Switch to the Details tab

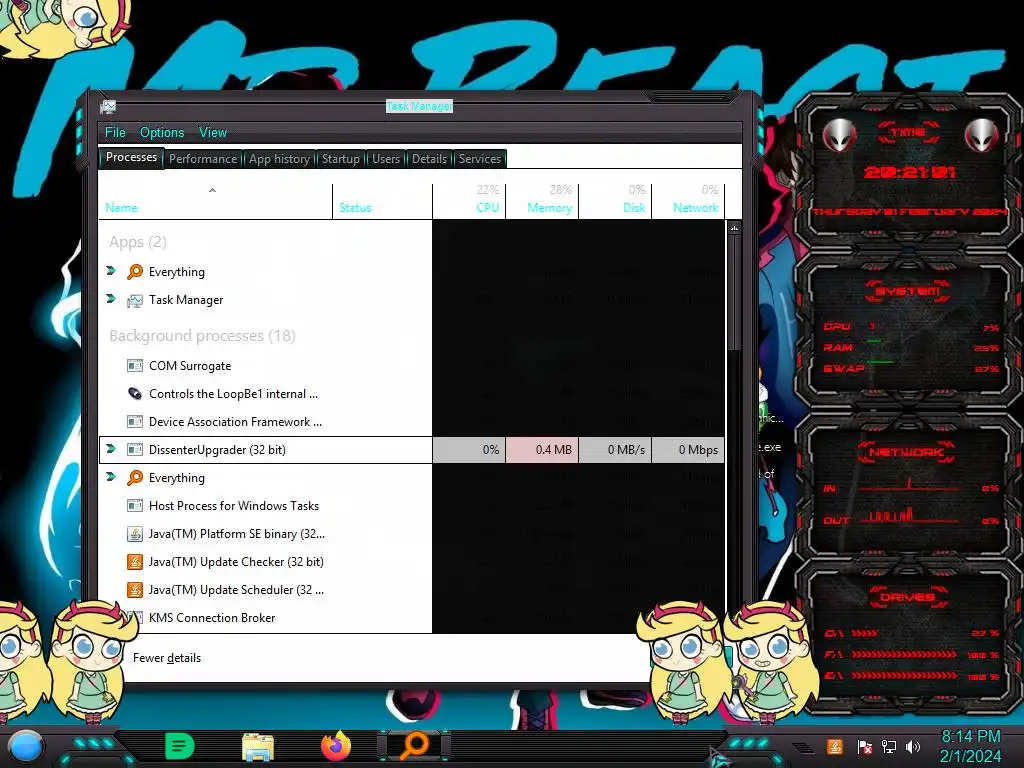[x=429, y=159]
